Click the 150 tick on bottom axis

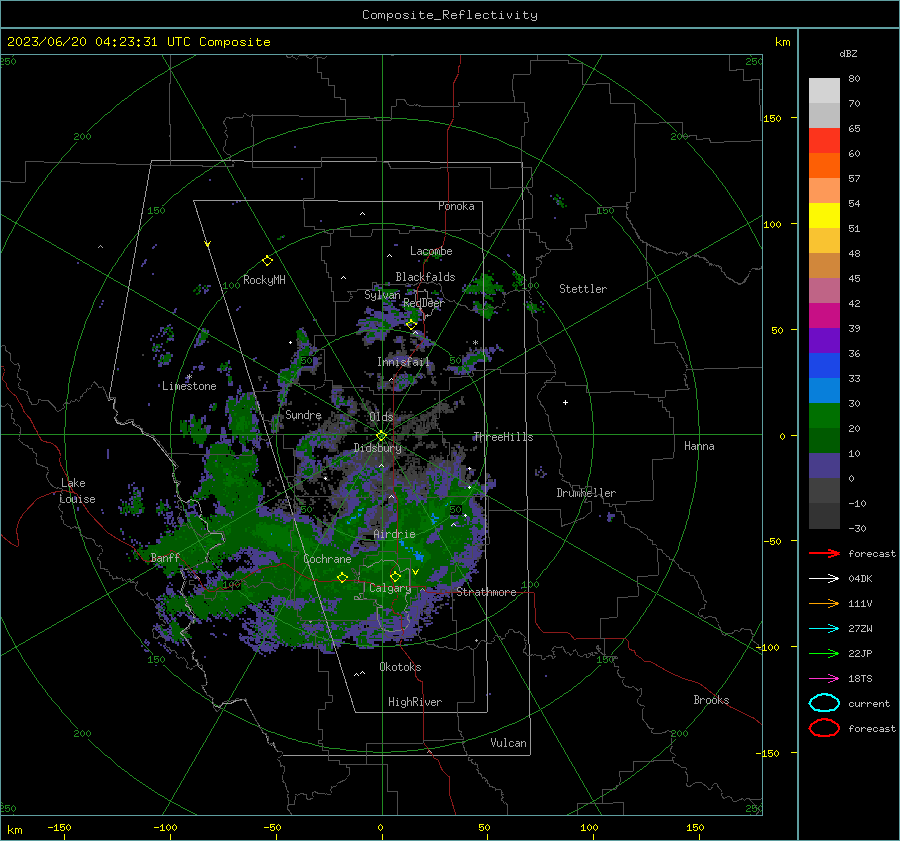pos(695,827)
